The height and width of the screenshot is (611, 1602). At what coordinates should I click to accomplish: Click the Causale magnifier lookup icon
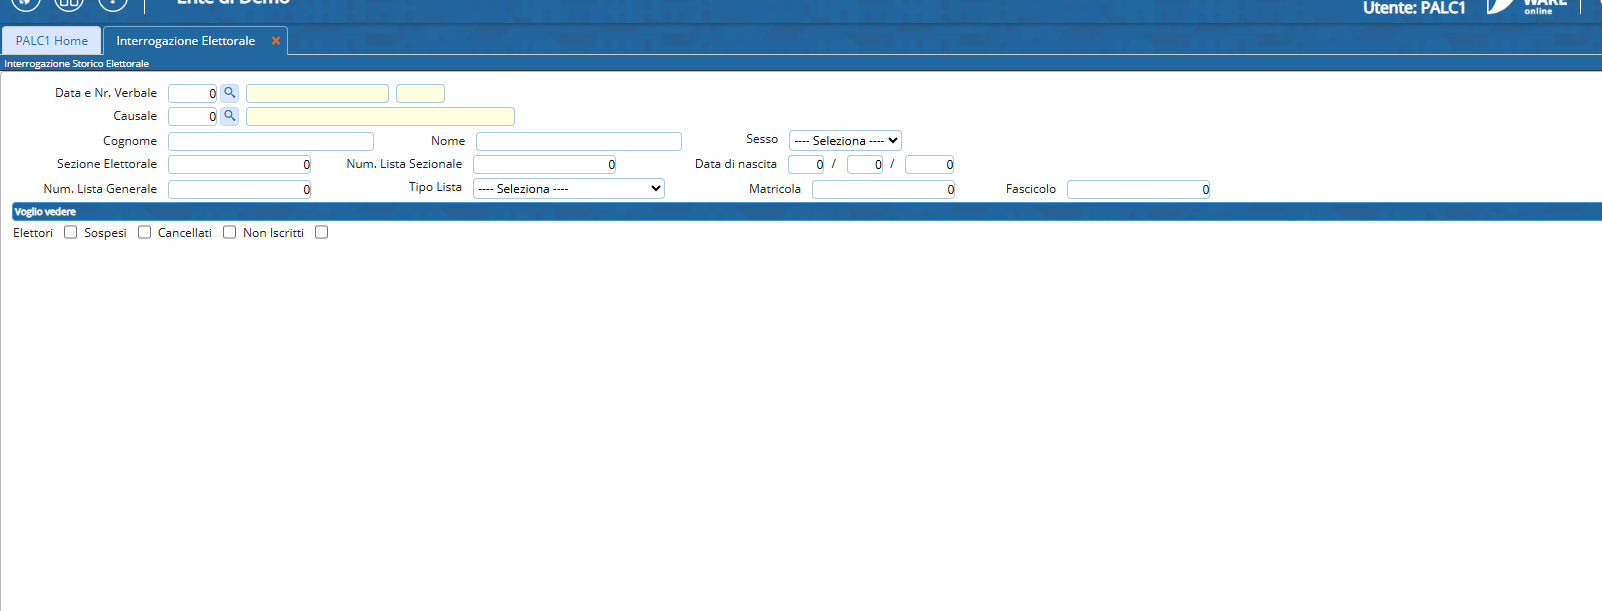(x=229, y=116)
